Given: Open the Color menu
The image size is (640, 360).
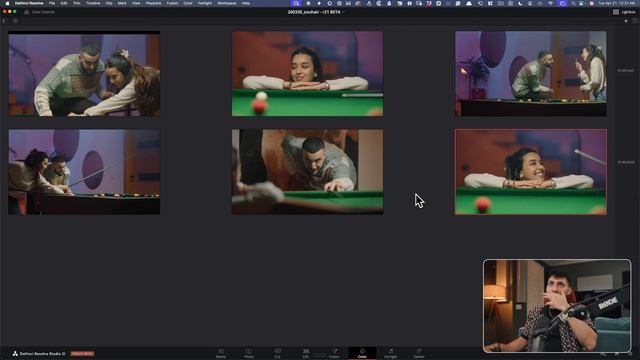Looking at the screenshot, I should [188, 3].
